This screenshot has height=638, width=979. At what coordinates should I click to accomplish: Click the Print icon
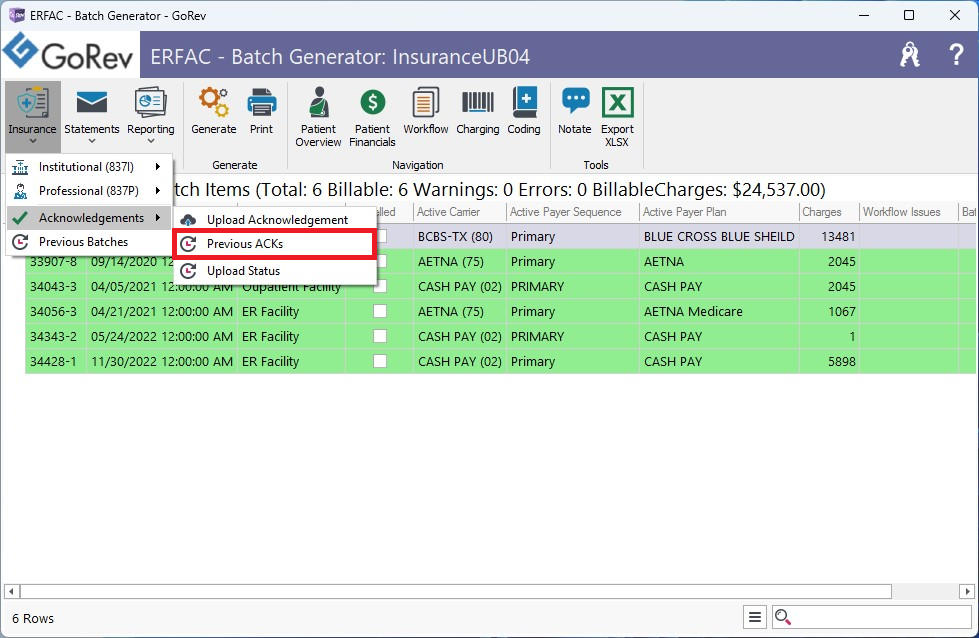pyautogui.click(x=262, y=102)
